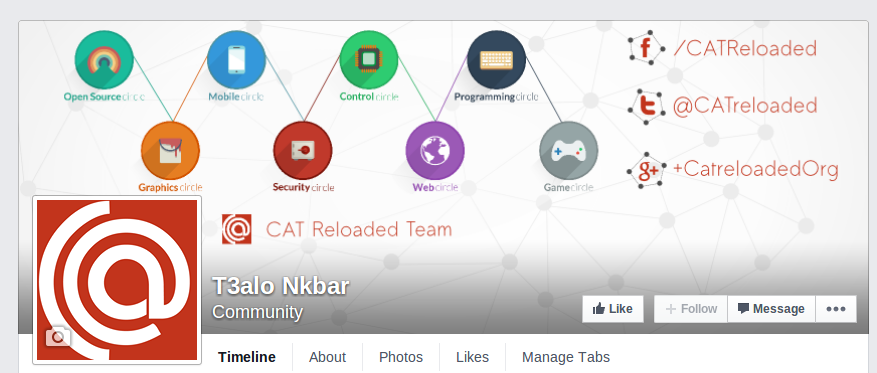Click the Programming circle label

(x=496, y=97)
